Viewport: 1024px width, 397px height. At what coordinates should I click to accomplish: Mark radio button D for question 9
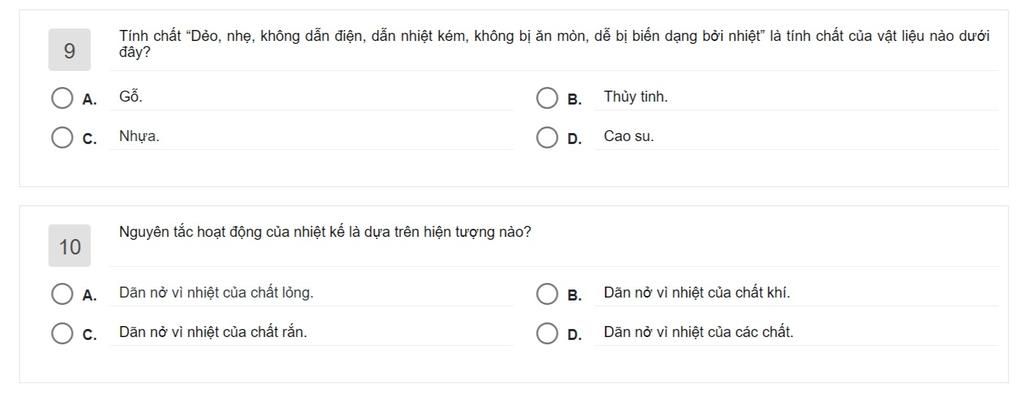547,138
